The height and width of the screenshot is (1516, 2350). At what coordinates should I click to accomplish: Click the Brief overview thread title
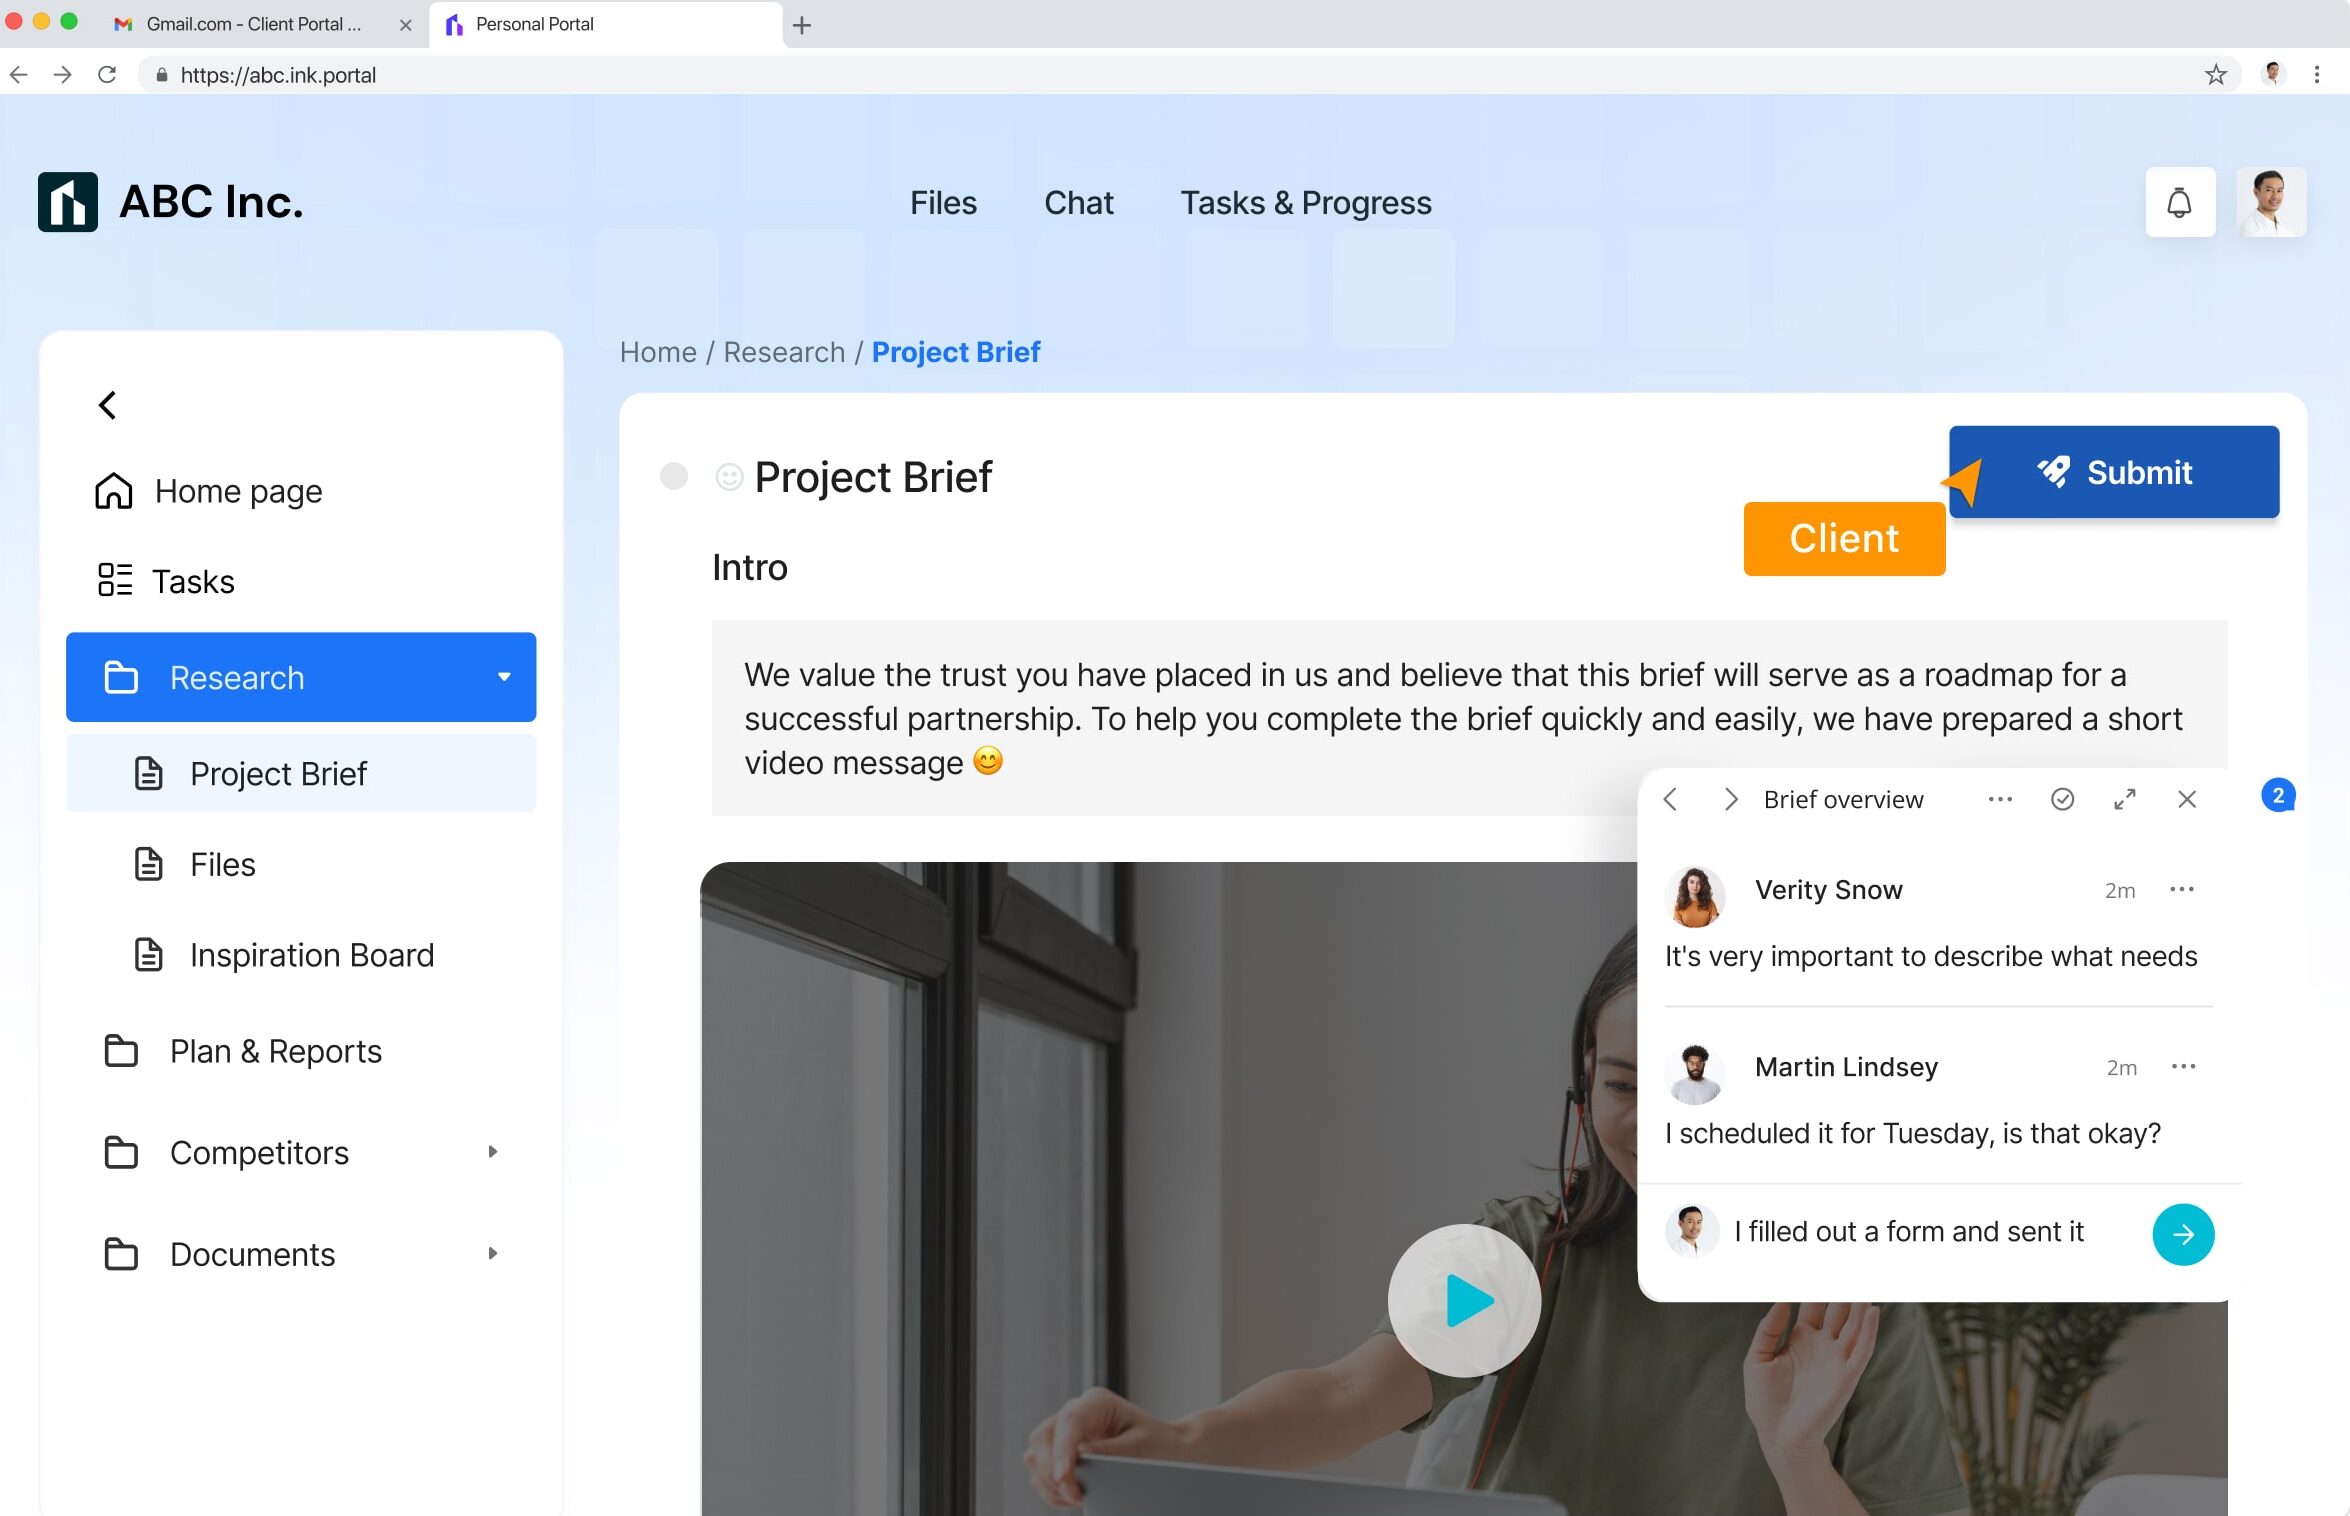point(1843,799)
